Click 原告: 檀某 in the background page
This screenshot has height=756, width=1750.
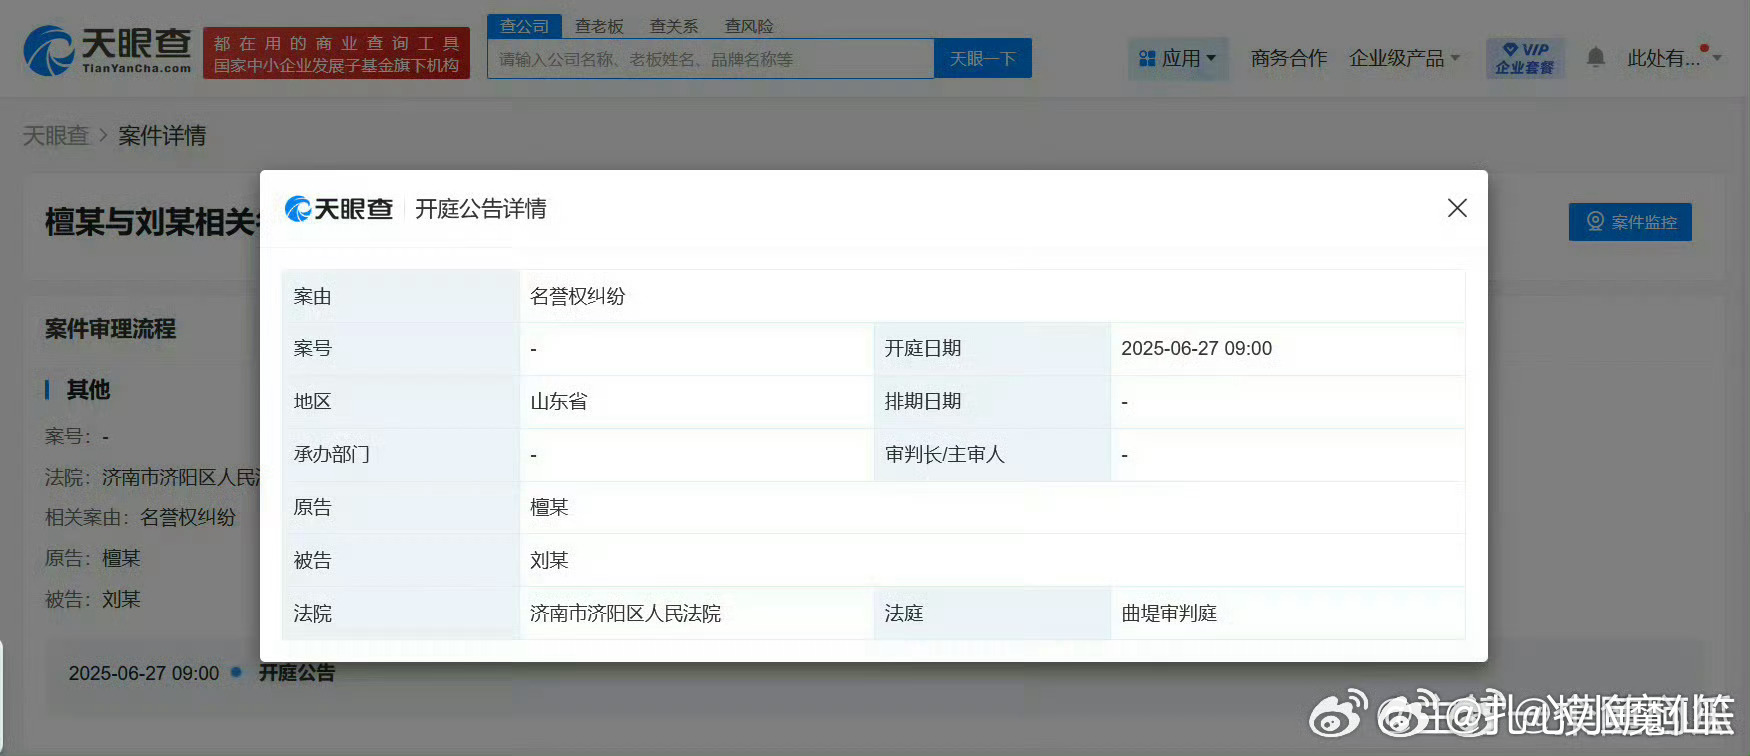(93, 558)
